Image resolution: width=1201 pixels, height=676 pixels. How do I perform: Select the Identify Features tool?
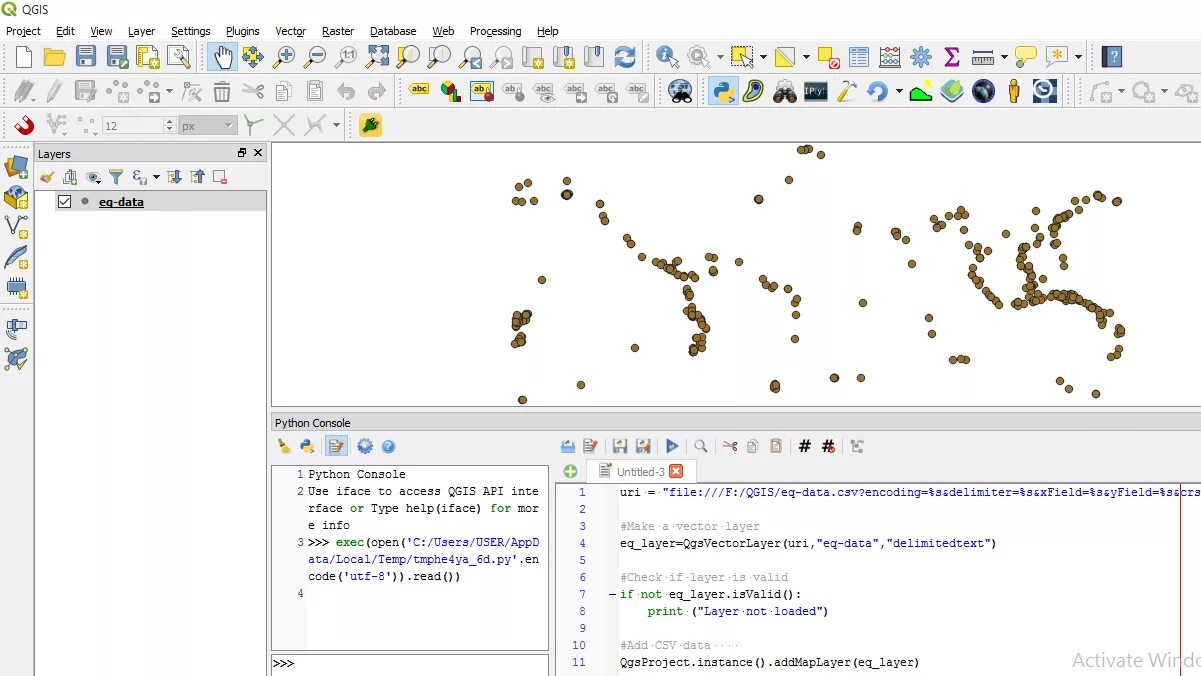[667, 57]
